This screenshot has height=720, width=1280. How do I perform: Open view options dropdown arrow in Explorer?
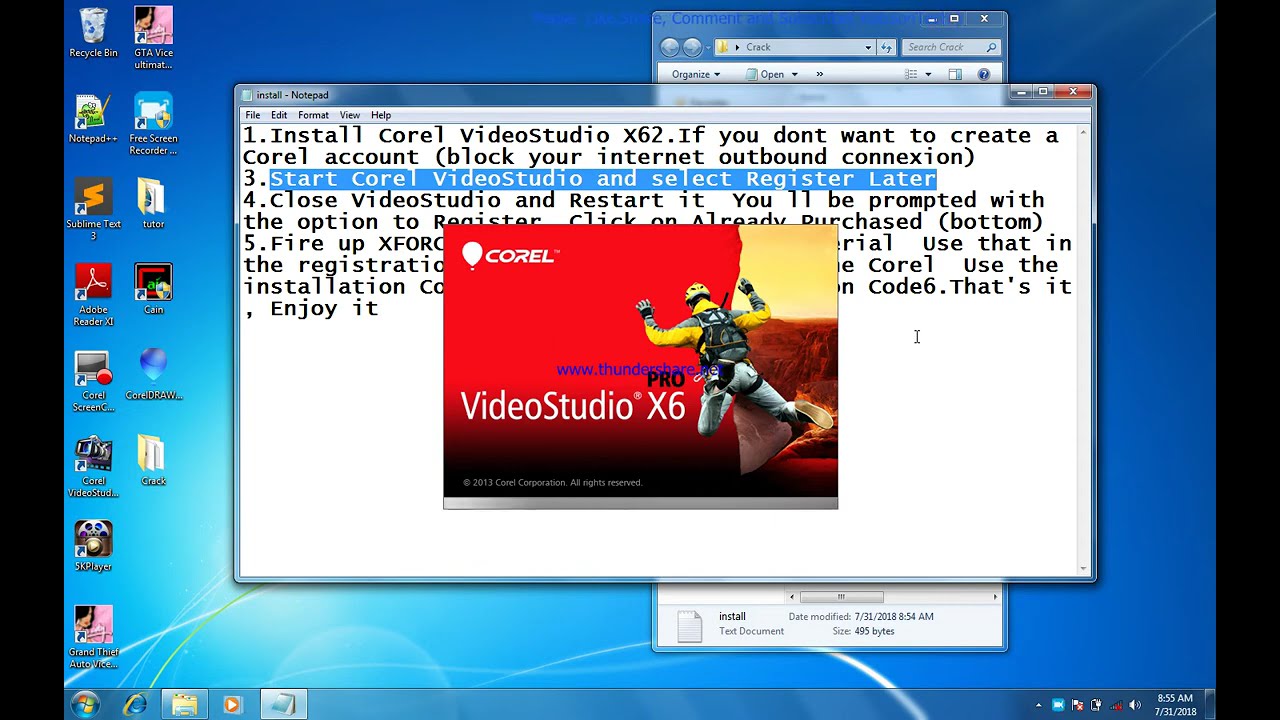928,74
